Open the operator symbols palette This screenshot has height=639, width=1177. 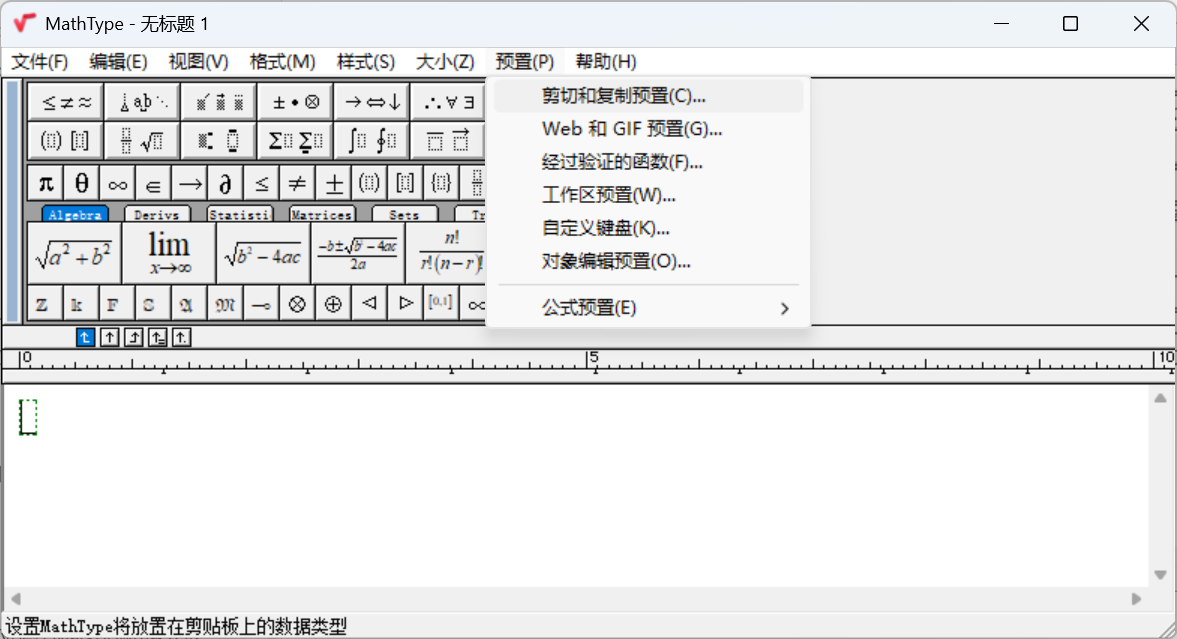tap(296, 102)
